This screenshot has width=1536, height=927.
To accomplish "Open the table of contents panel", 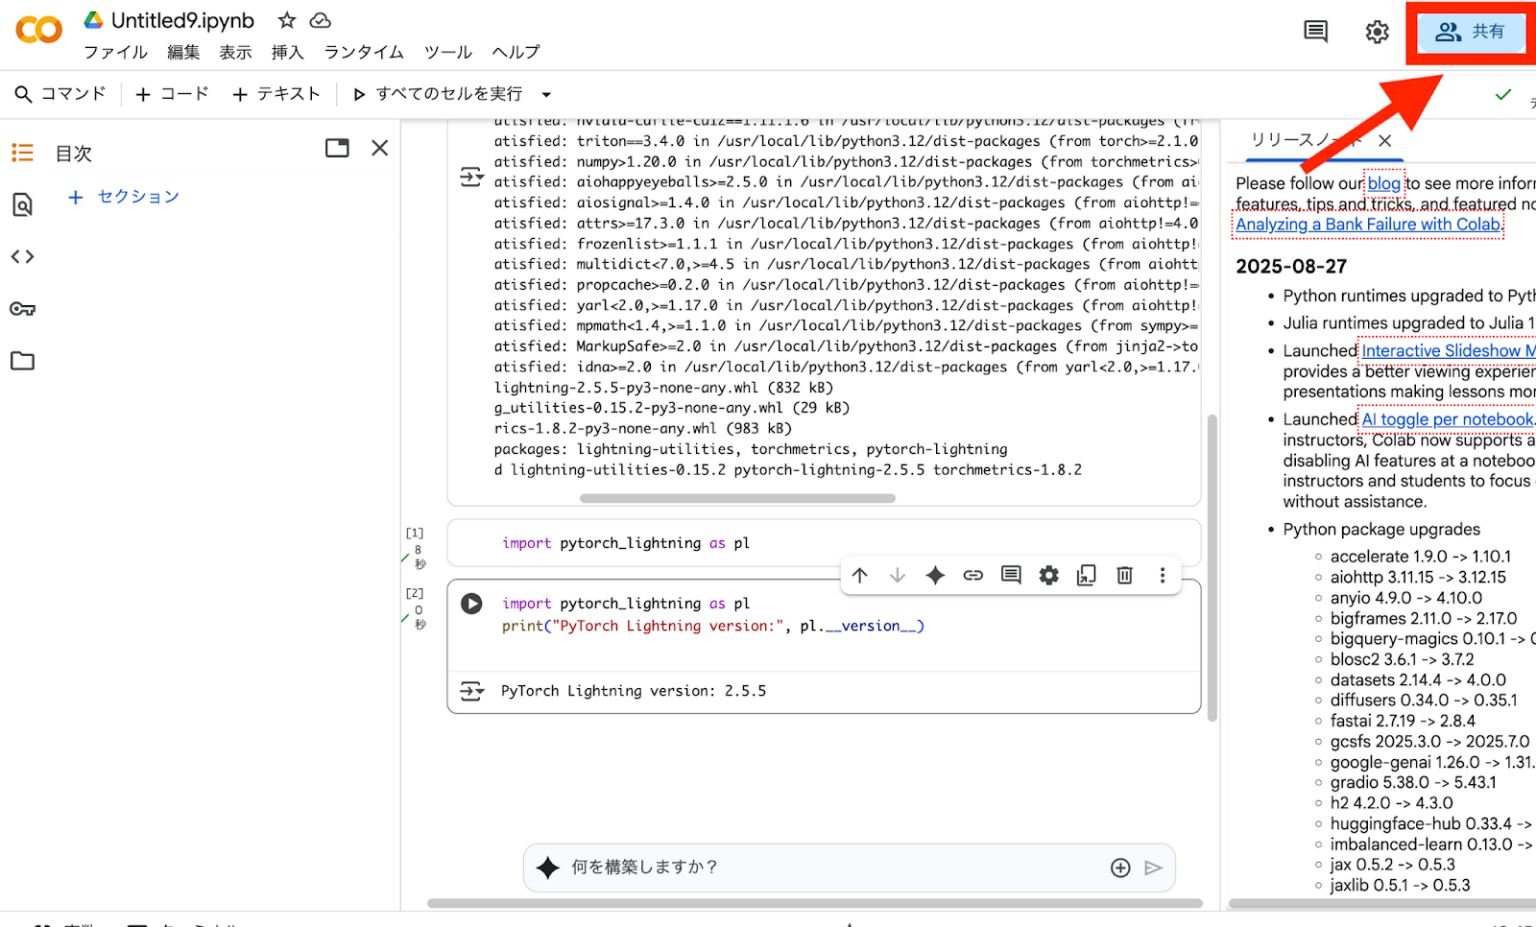I will [22, 152].
